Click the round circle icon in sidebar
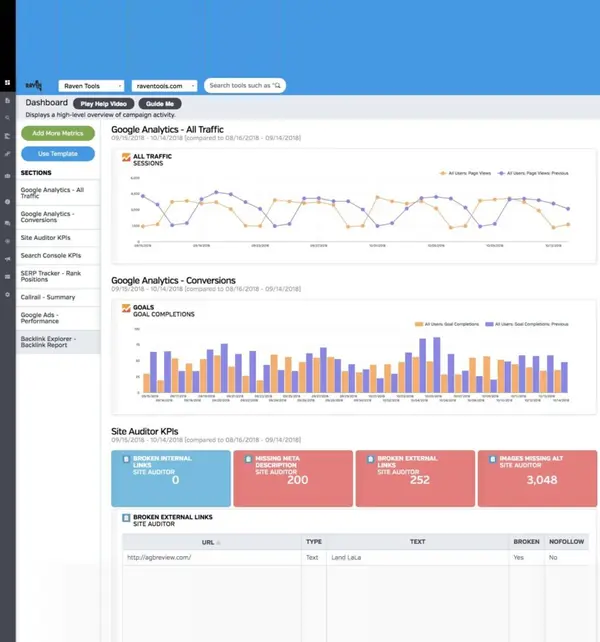Image resolution: width=600 pixels, height=642 pixels. [x=7, y=202]
